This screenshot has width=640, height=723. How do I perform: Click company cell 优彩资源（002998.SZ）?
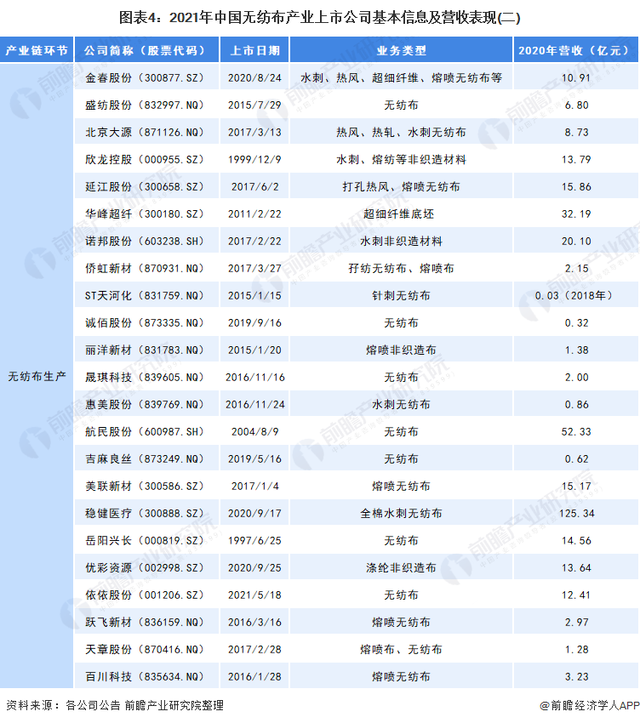(145, 568)
